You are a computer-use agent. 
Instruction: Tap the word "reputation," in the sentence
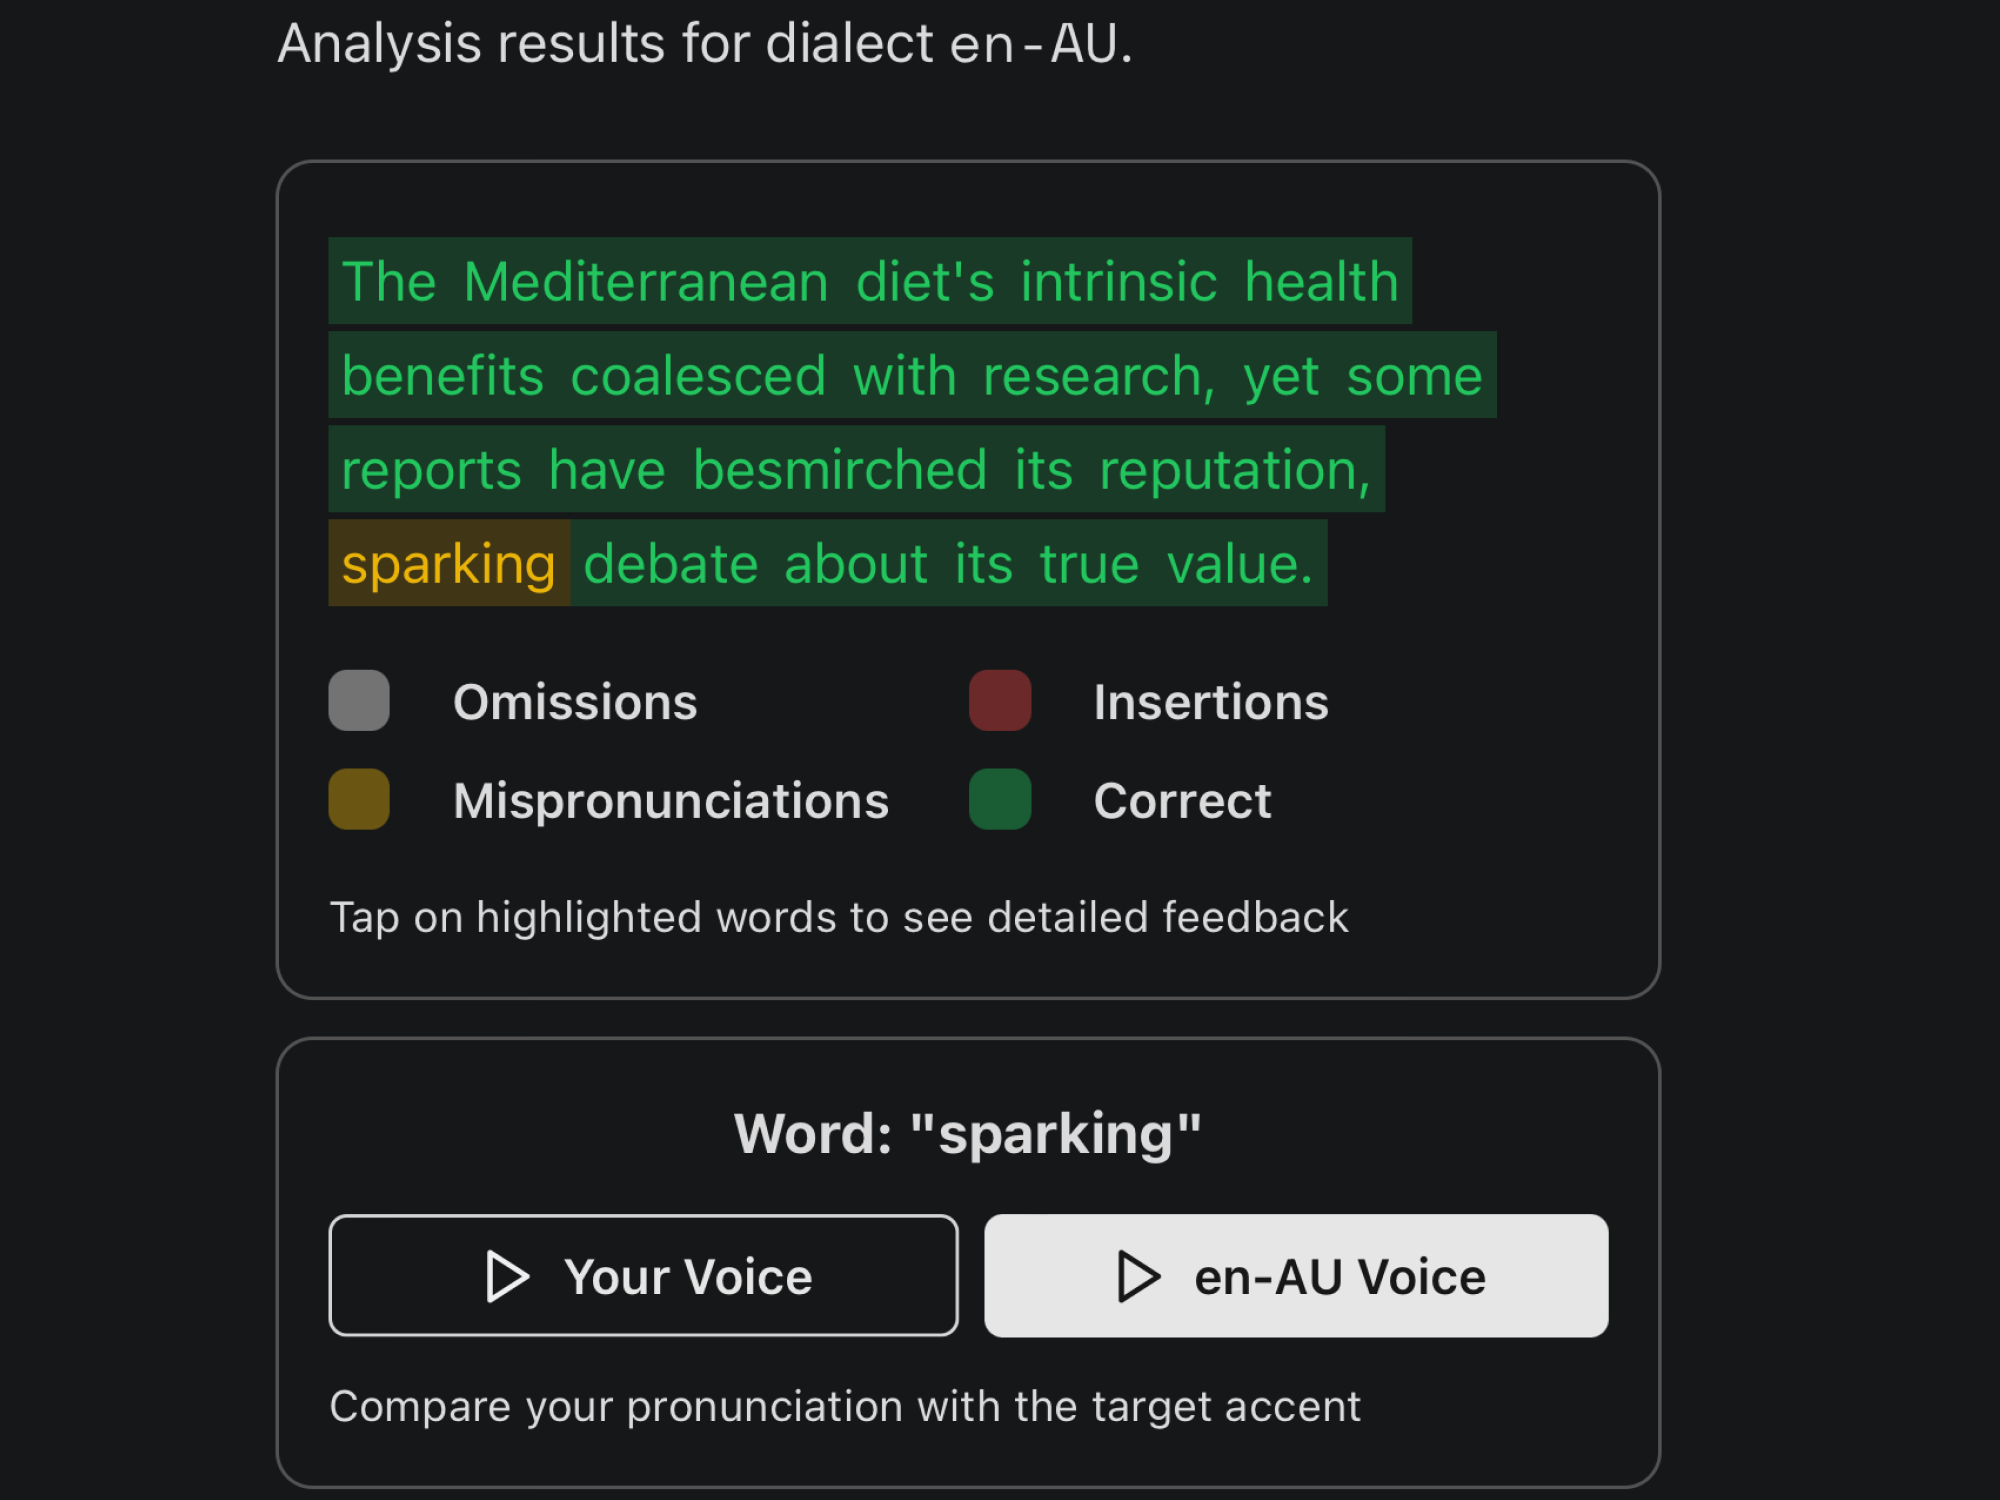(1234, 470)
